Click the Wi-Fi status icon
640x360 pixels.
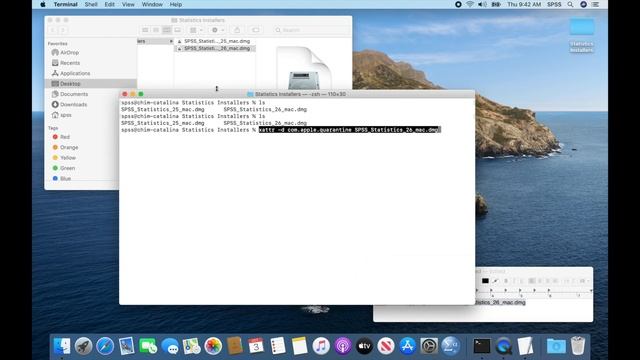click(470, 4)
